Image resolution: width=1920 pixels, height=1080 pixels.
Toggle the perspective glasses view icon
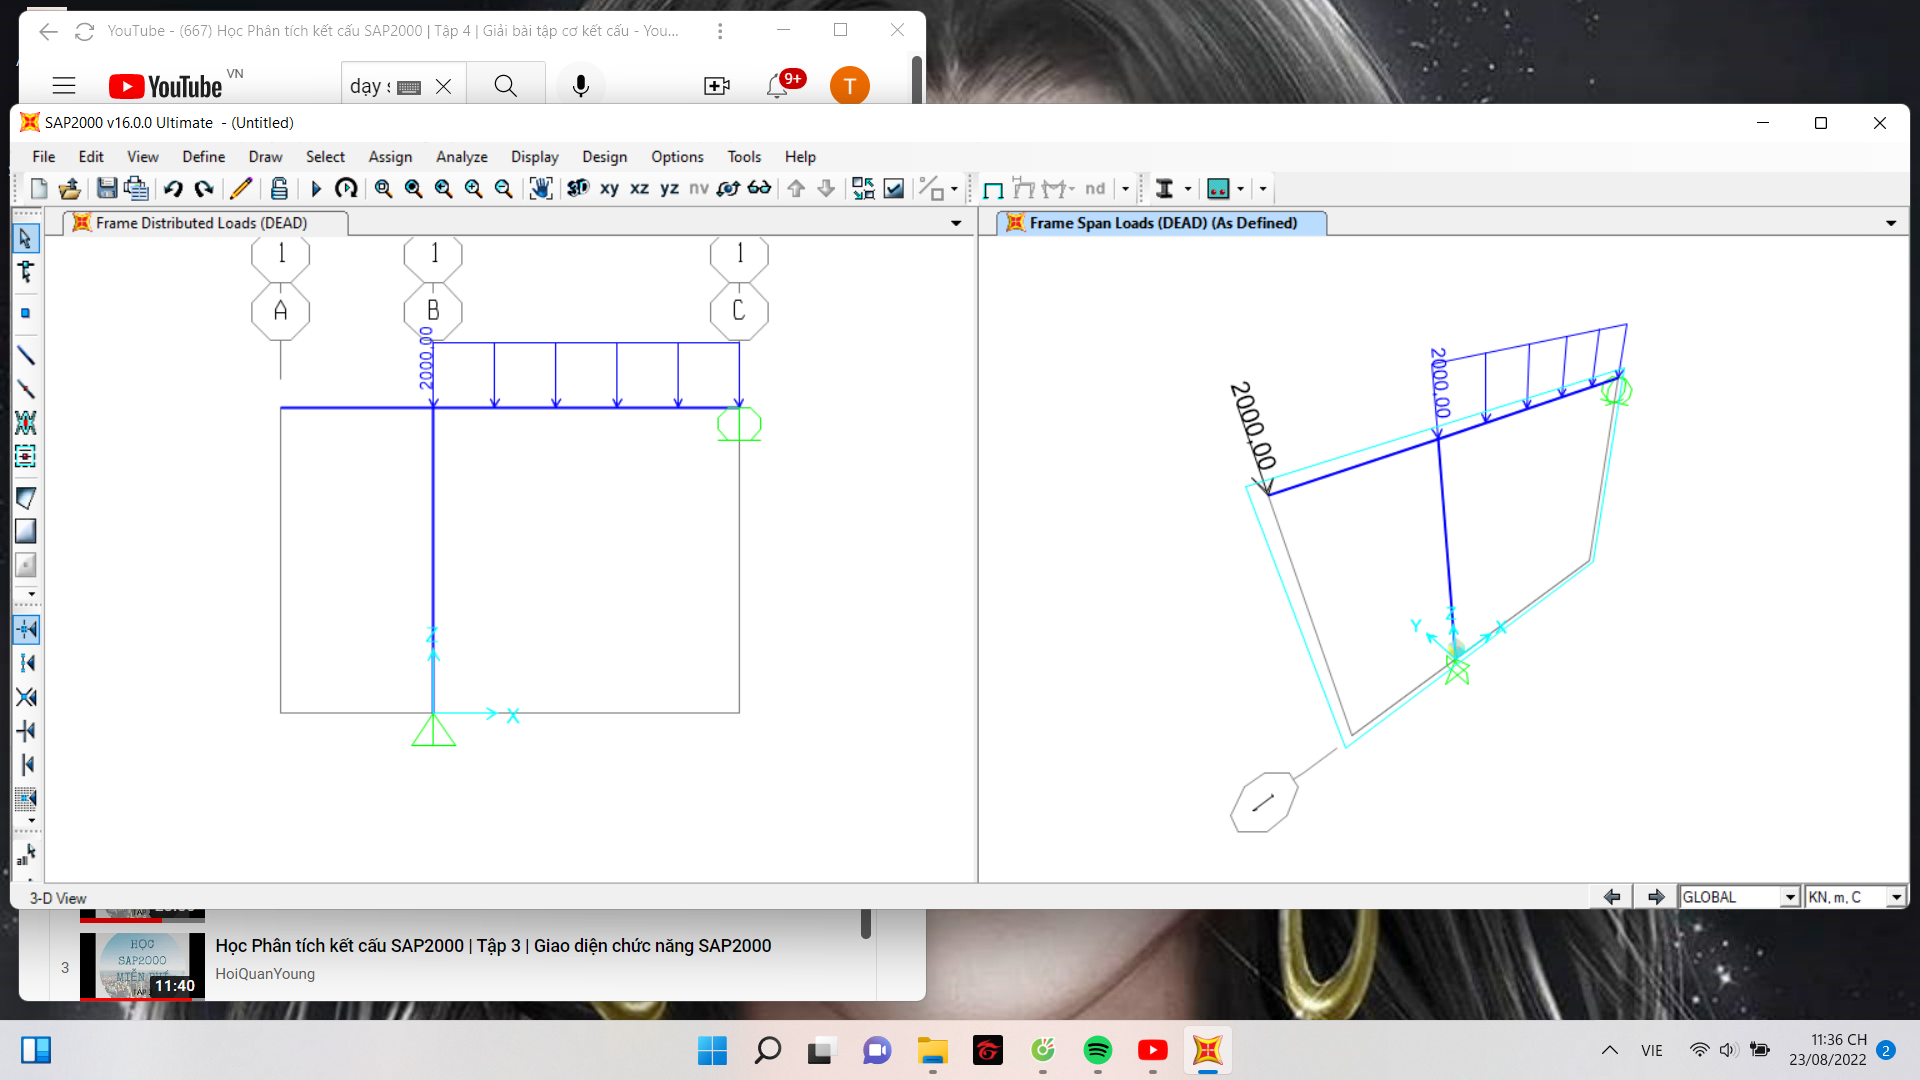(759, 188)
